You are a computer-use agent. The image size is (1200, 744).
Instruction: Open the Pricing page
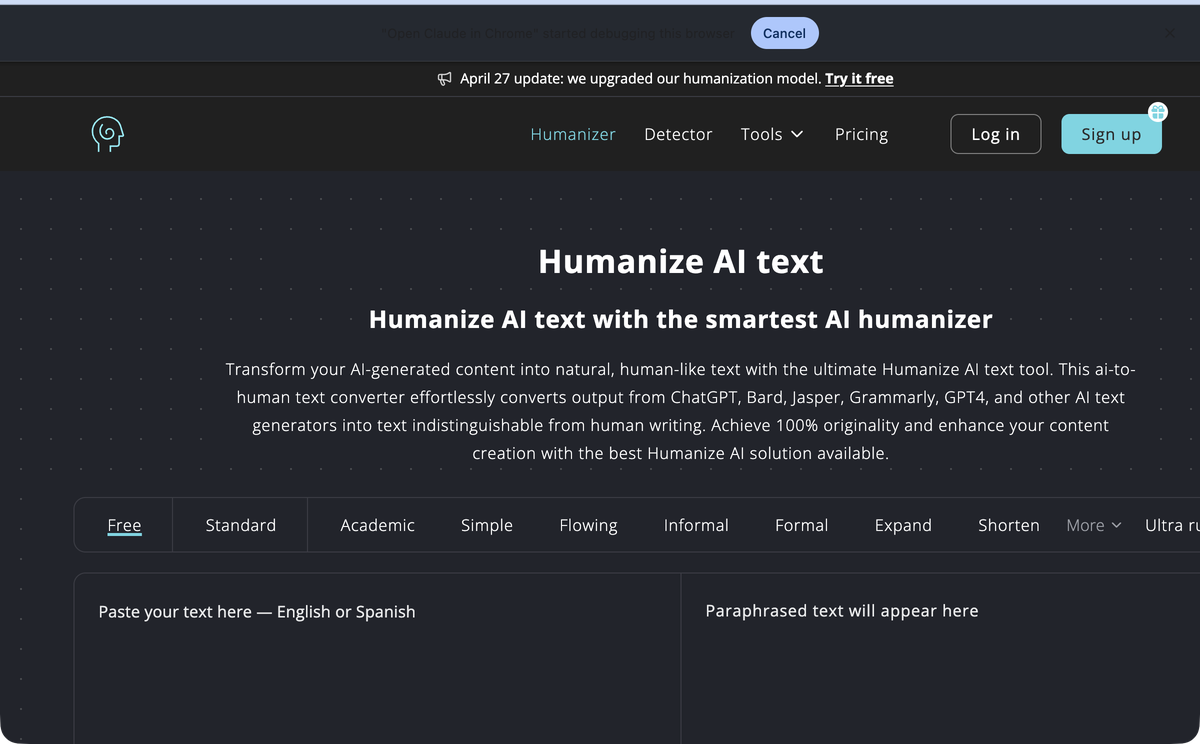point(861,134)
